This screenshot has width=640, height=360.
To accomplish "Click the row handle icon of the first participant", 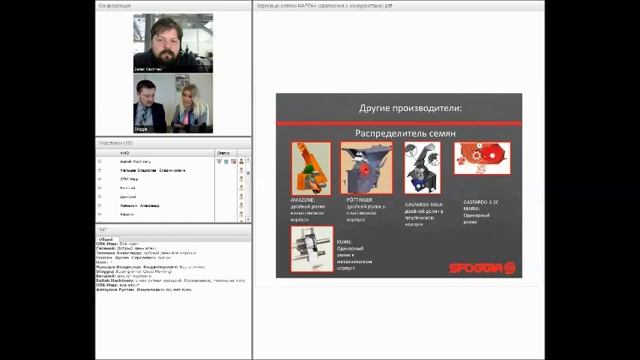I will [x=100, y=162].
